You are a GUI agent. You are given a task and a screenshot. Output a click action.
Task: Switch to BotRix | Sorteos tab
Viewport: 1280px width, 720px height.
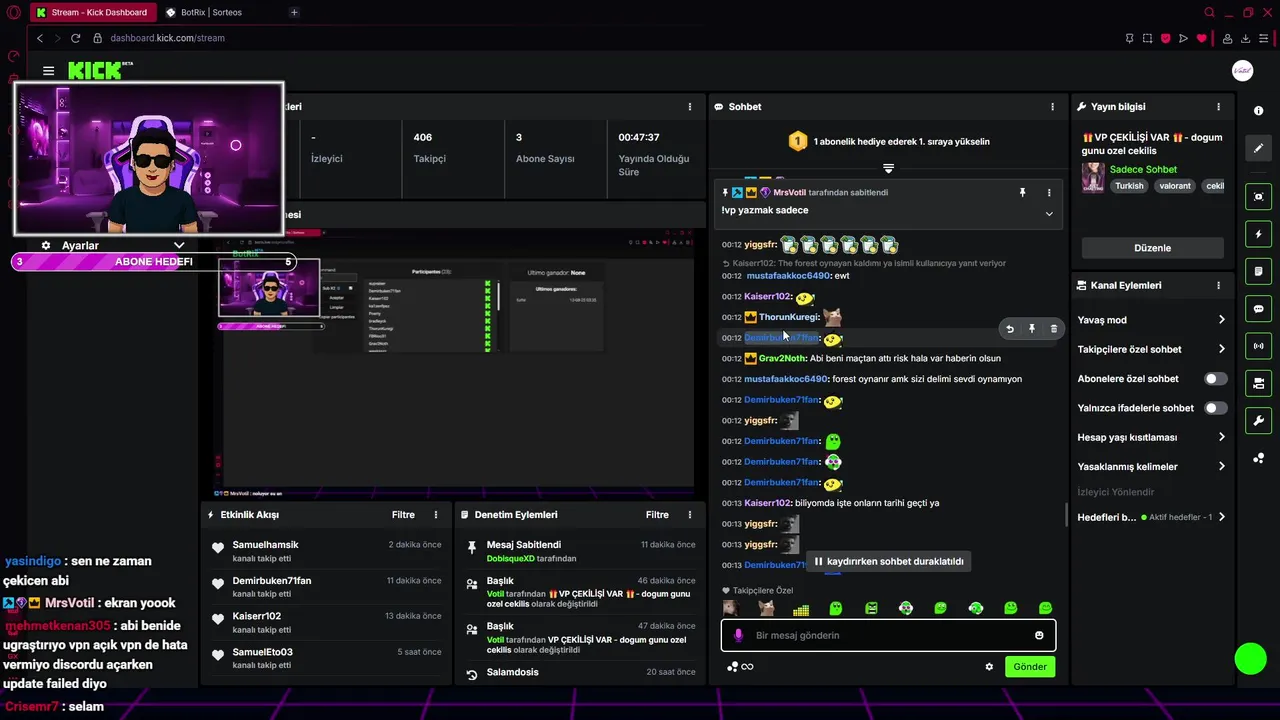tap(211, 12)
